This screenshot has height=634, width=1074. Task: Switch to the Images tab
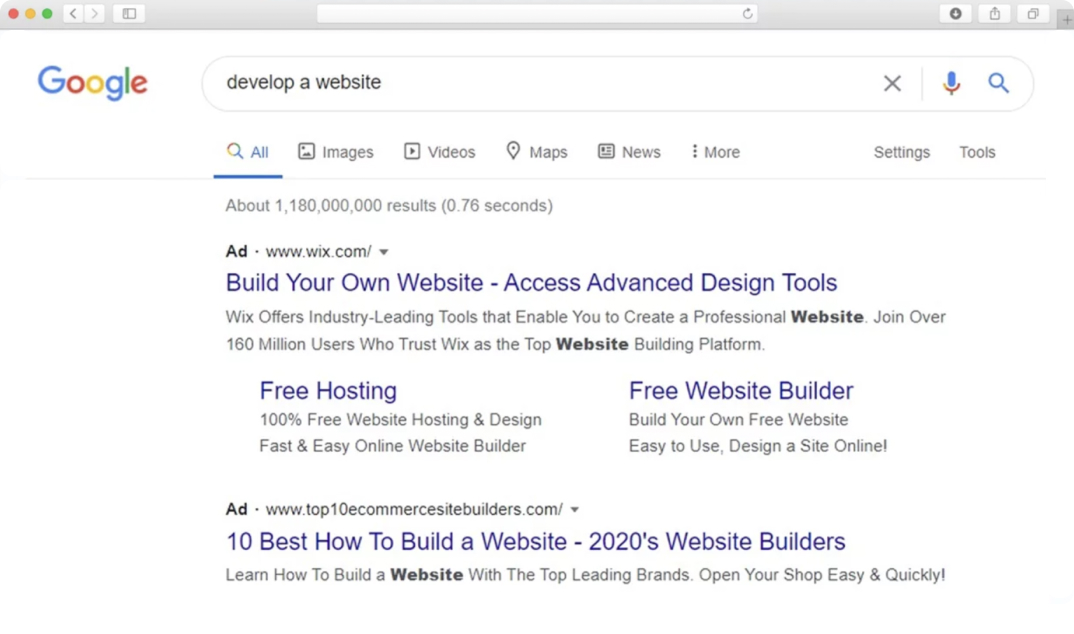pyautogui.click(x=336, y=152)
